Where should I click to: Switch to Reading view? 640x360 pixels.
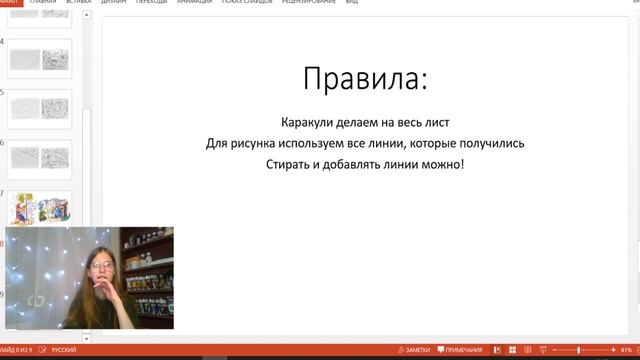coord(527,350)
